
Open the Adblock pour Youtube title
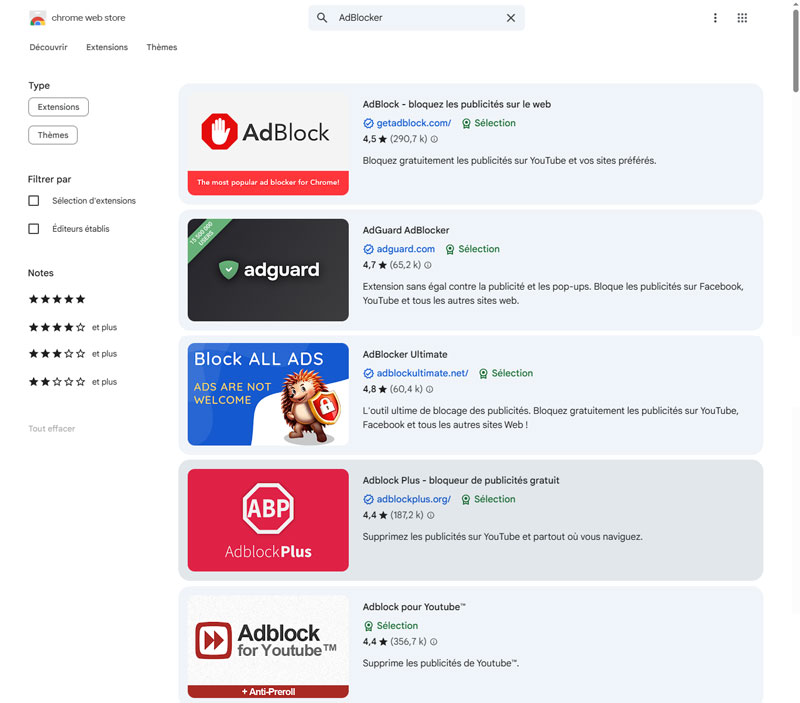coord(414,607)
